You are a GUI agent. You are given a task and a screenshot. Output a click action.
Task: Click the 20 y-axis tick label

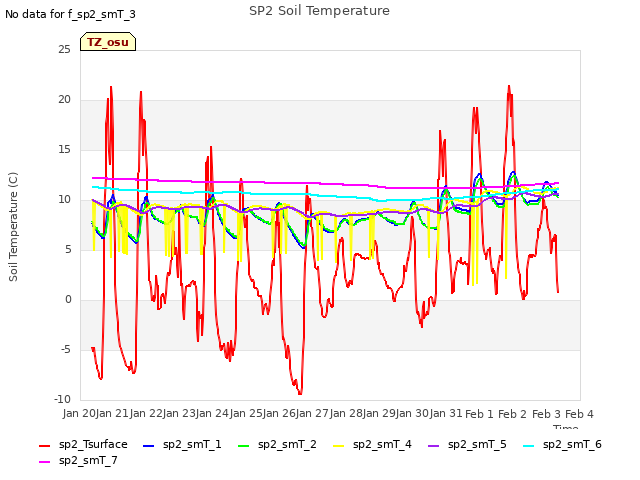64,100
